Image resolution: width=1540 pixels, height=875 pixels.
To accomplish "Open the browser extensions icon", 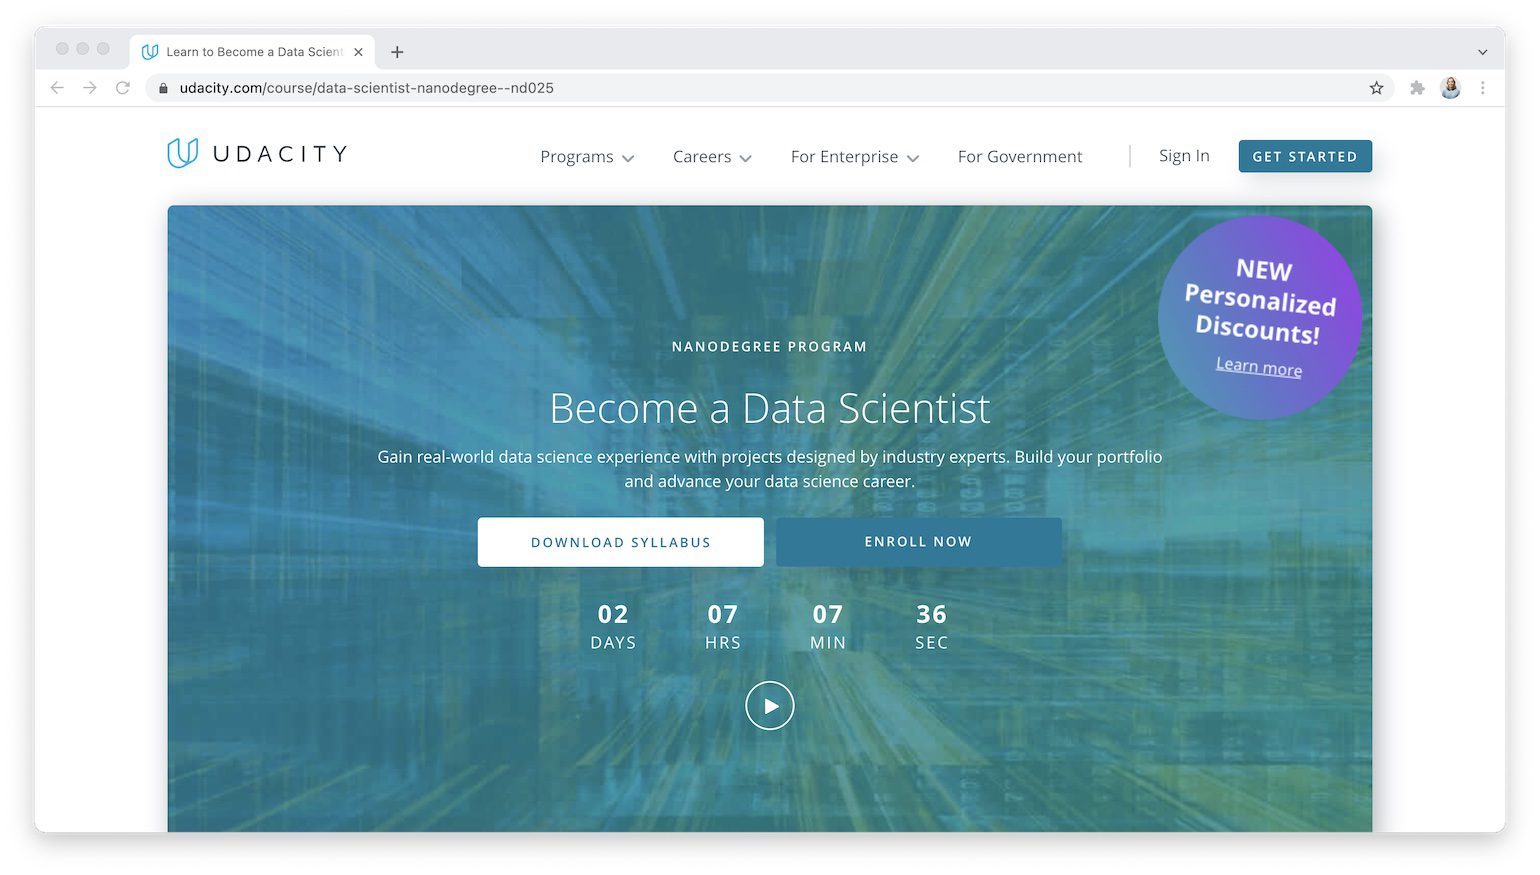I will point(1417,88).
